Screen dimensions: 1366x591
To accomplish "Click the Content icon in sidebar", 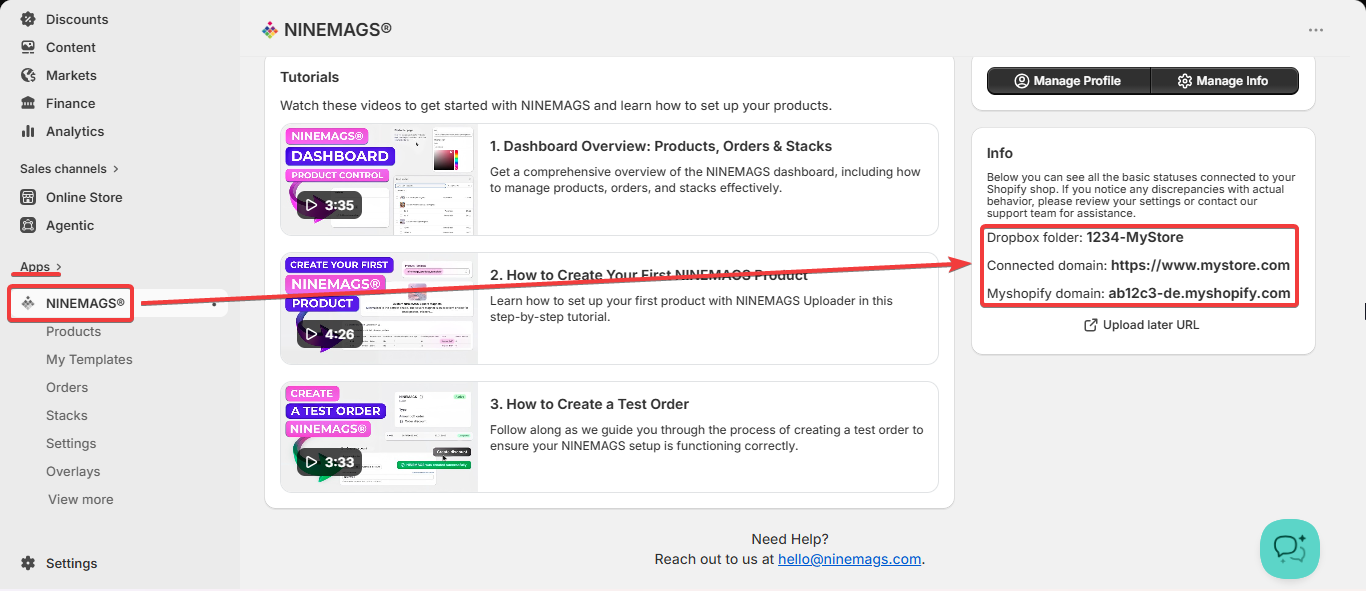I will (x=28, y=47).
